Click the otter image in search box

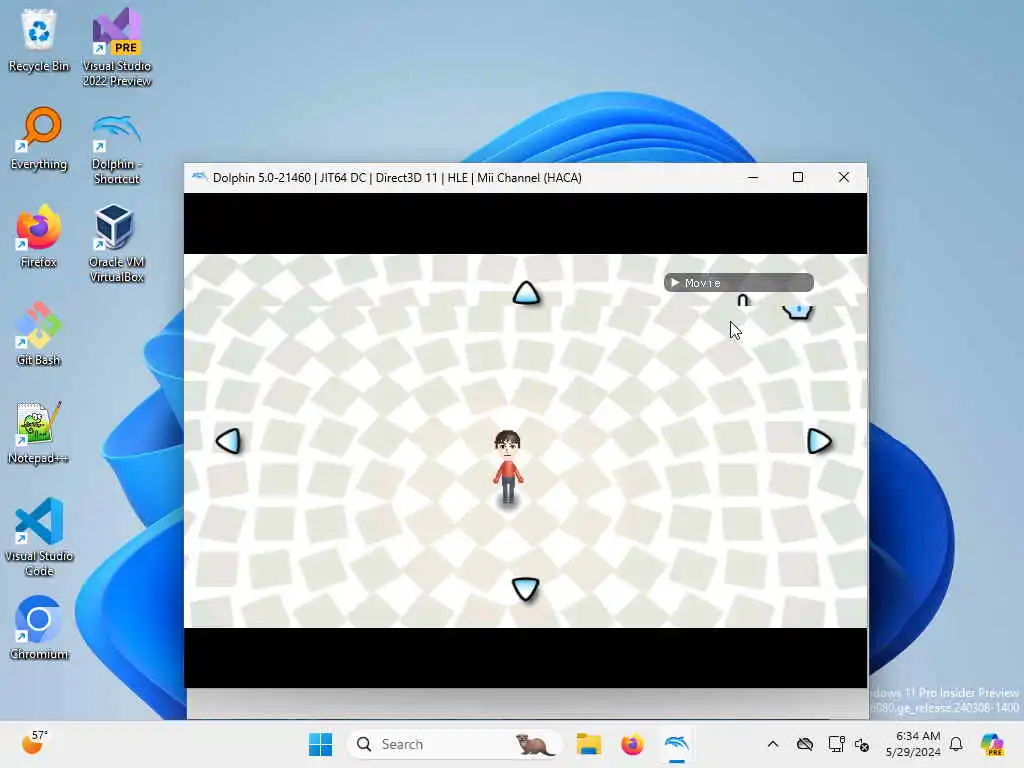(x=535, y=744)
